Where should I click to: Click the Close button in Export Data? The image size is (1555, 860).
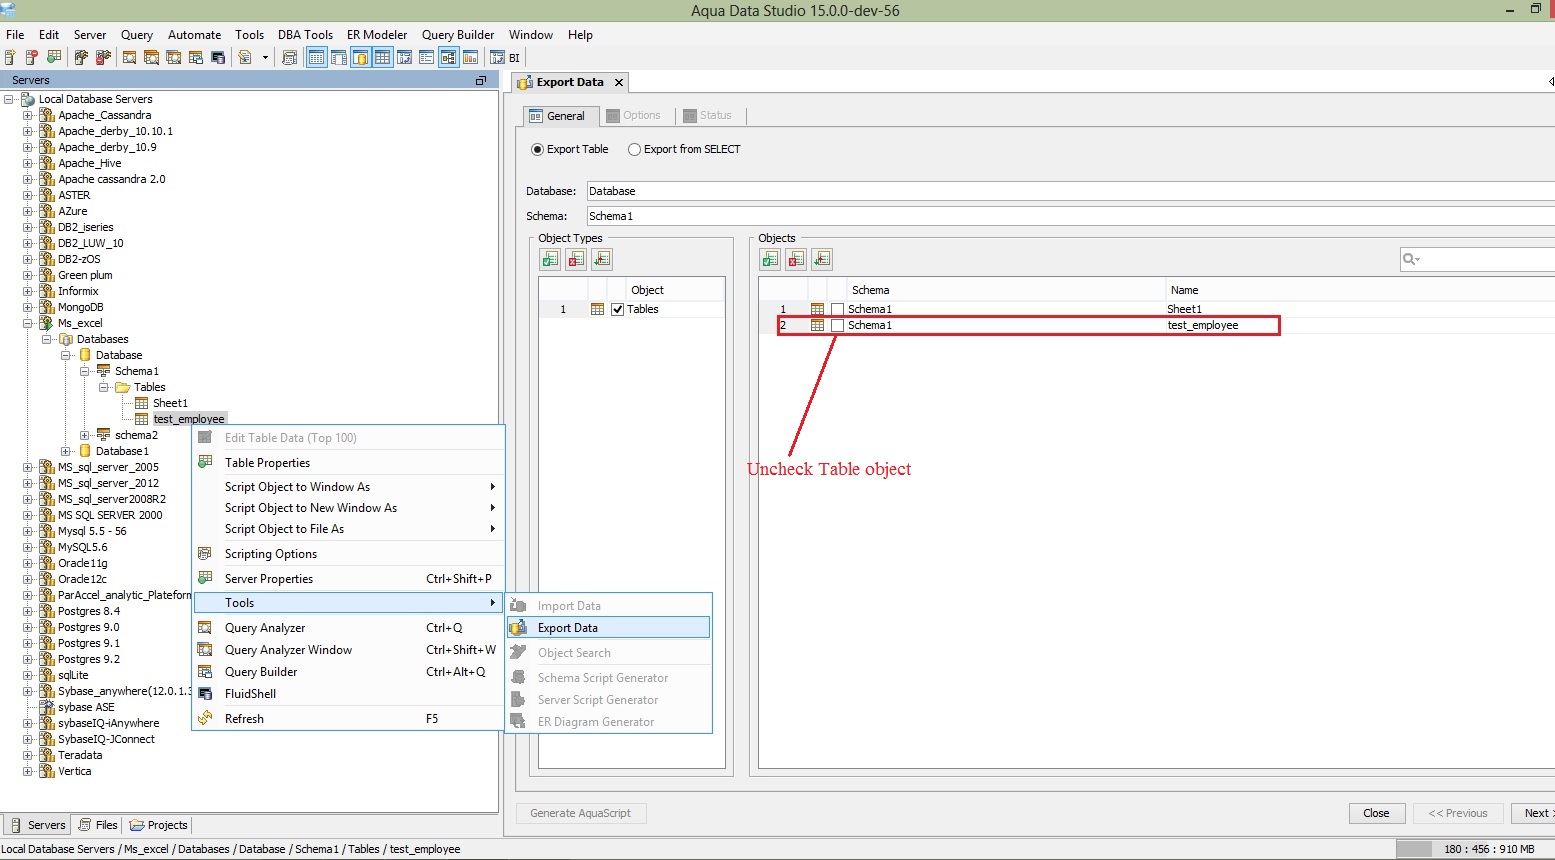tap(1376, 813)
